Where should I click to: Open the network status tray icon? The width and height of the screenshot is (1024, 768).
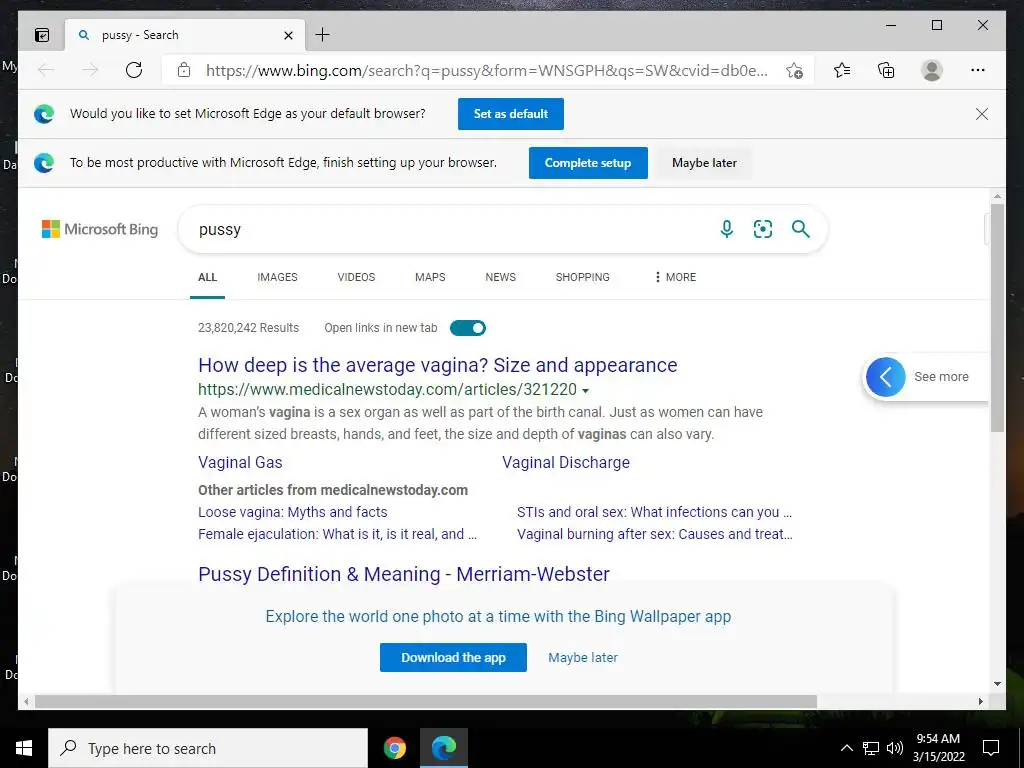[x=871, y=748]
